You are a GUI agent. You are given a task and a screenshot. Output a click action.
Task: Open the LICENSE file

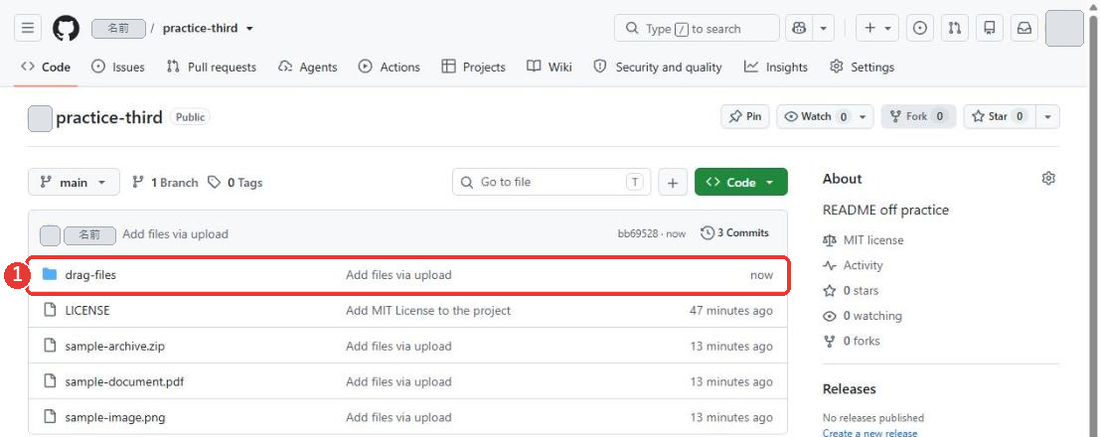click(x=87, y=310)
